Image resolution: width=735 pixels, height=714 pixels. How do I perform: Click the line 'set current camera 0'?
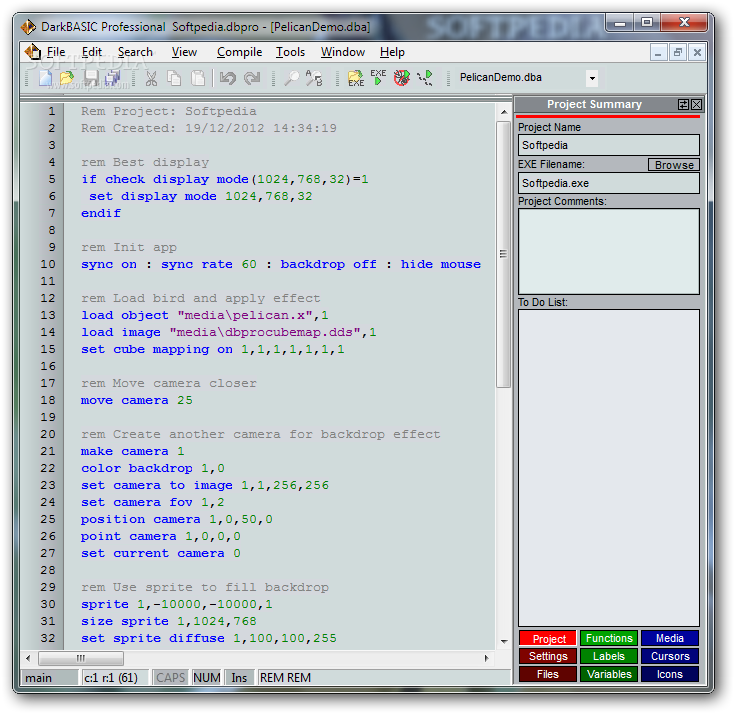161,554
